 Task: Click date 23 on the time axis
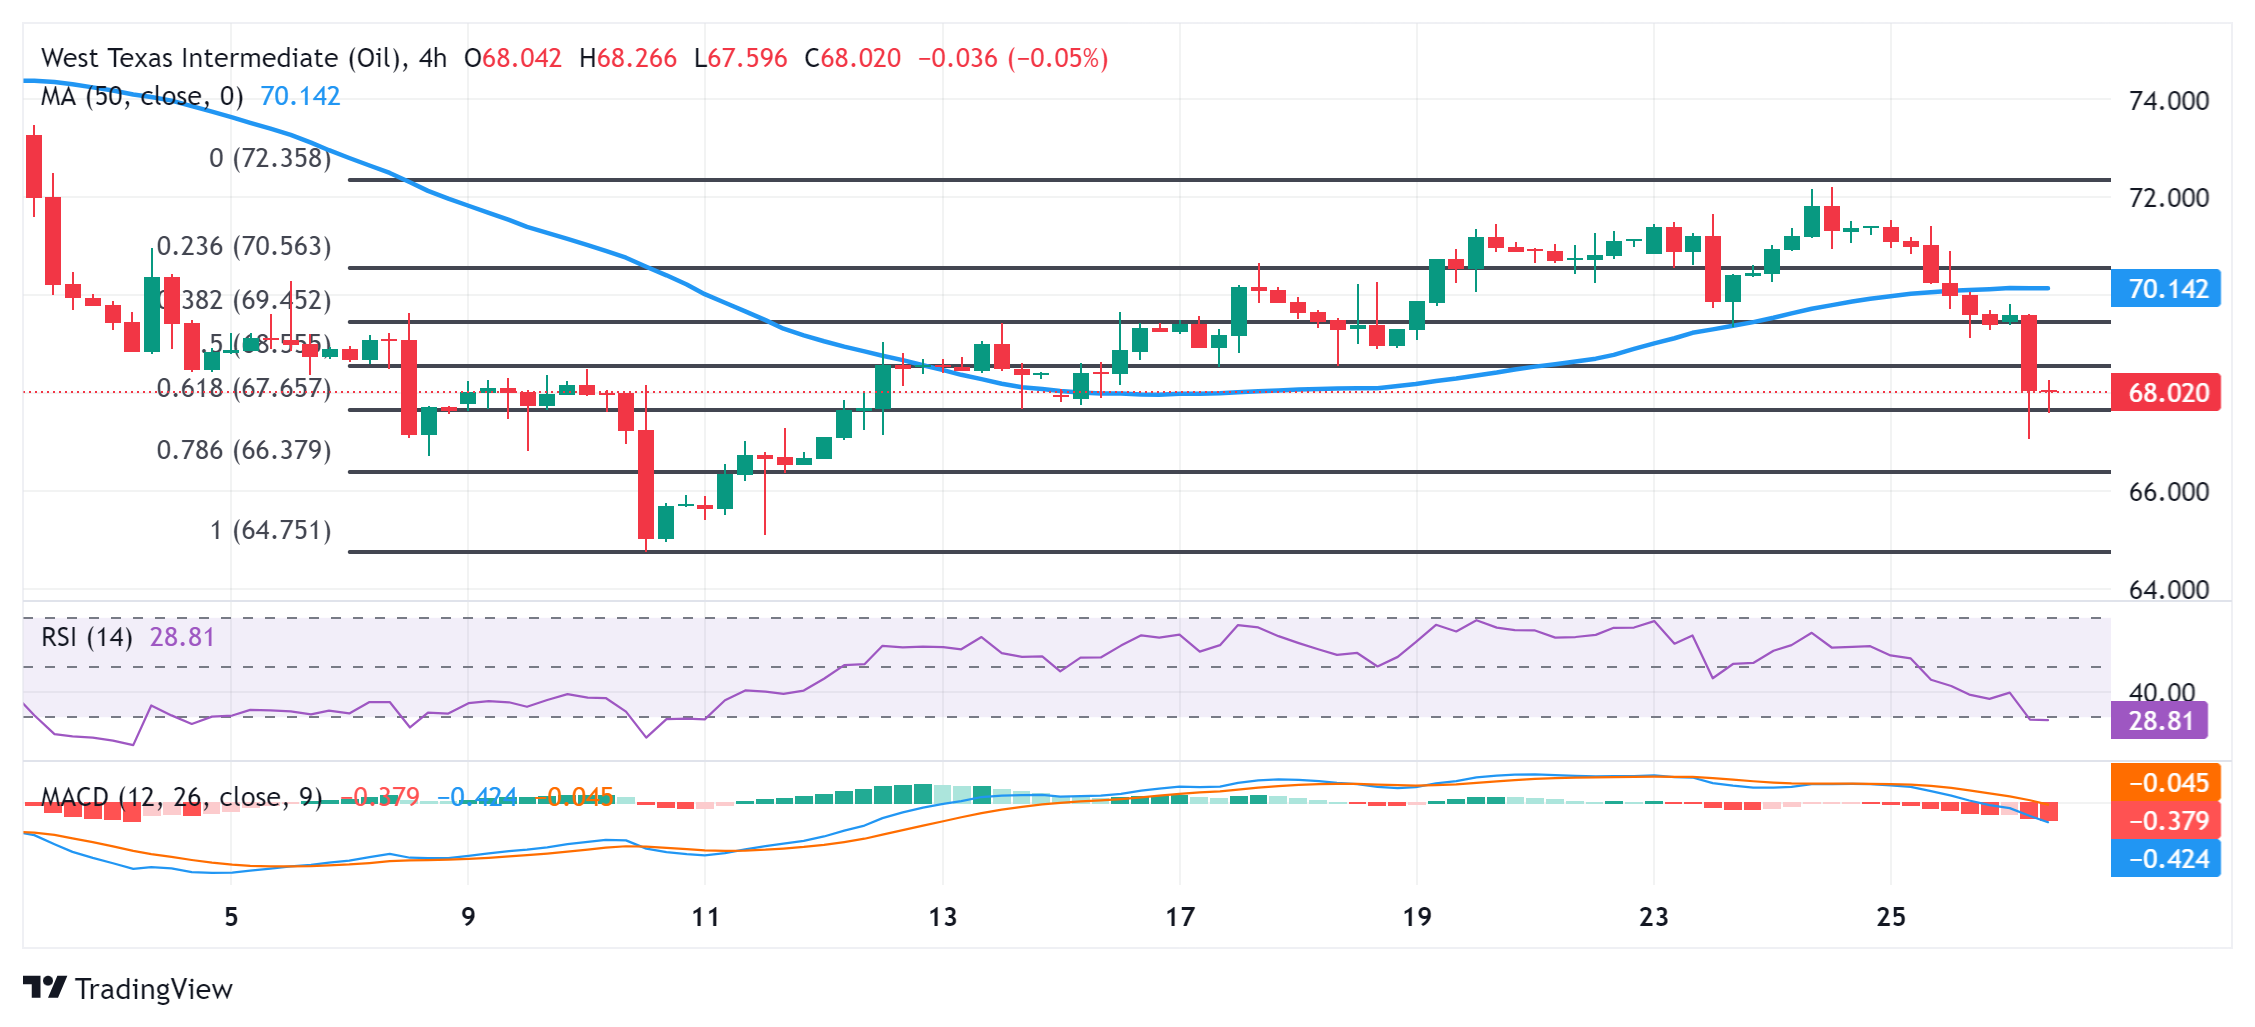pos(1654,917)
